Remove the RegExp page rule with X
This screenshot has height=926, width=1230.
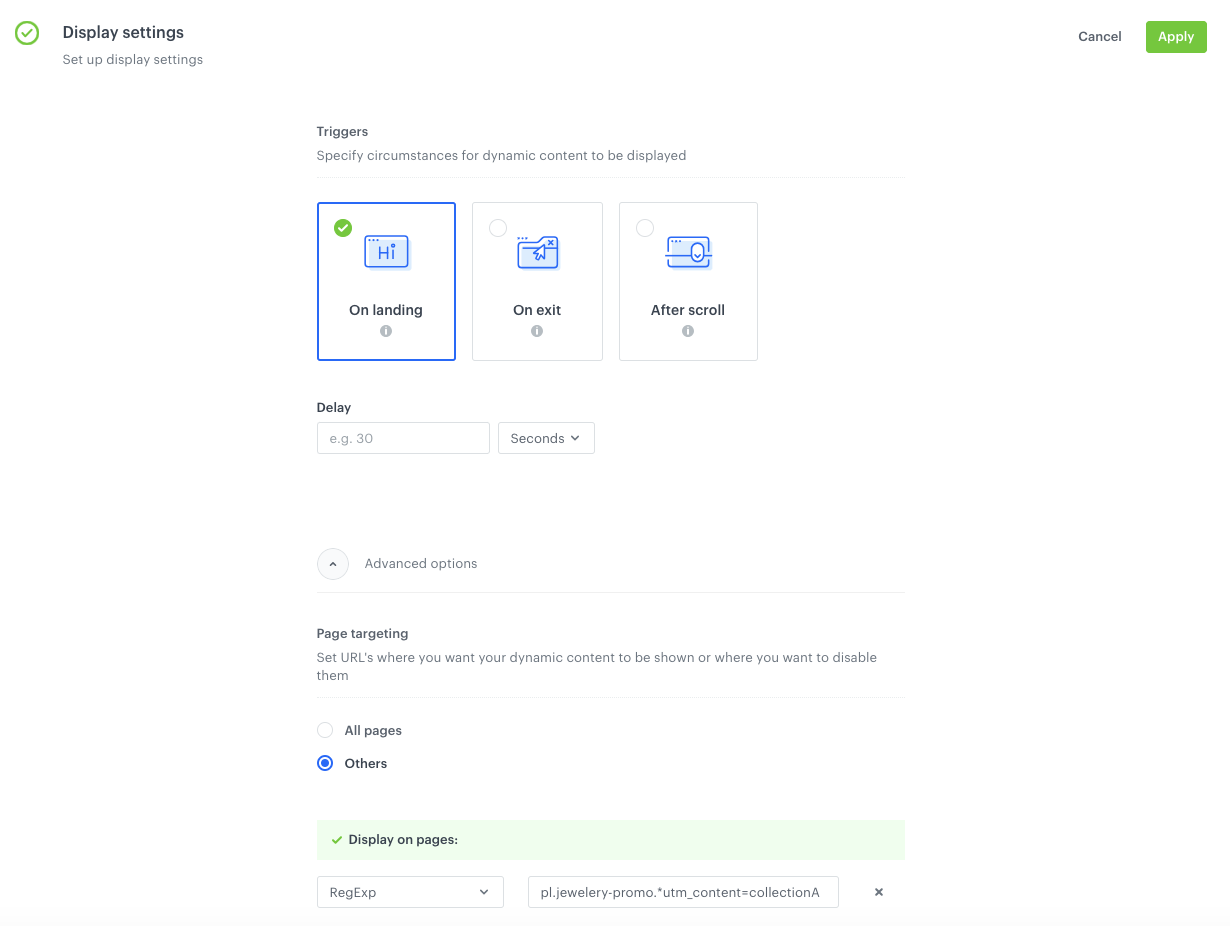point(879,892)
